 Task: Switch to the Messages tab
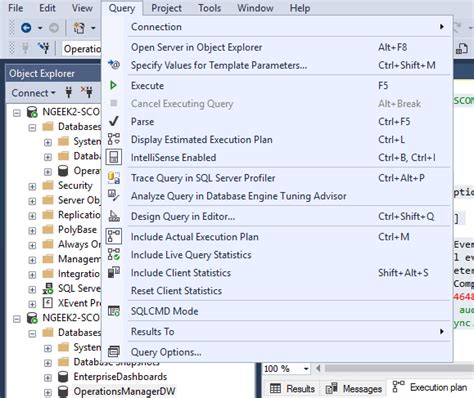(354, 389)
